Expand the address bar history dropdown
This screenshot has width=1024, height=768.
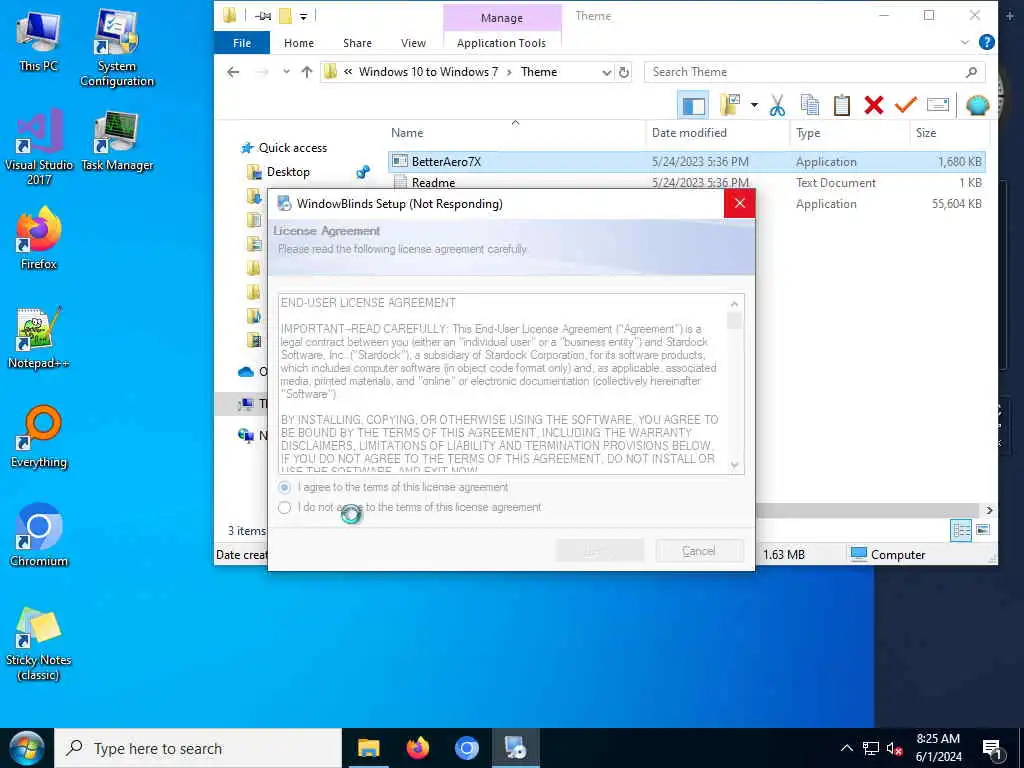(x=607, y=72)
